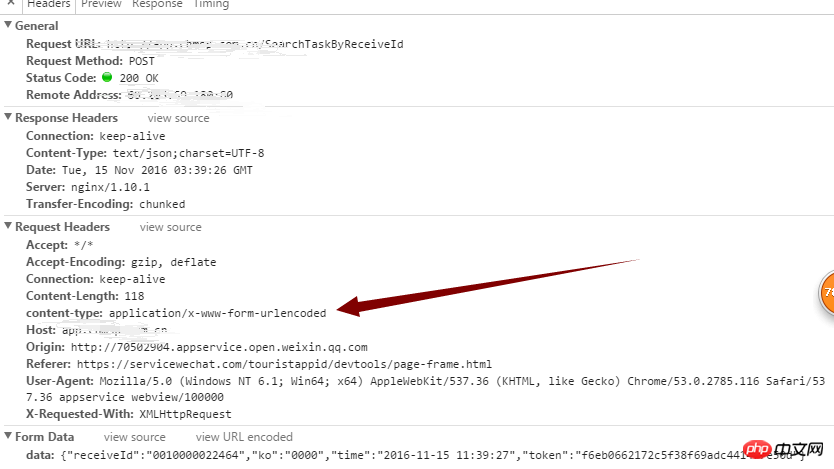This screenshot has width=834, height=469.
Task: Open the Timing tab
Action: coord(211,4)
